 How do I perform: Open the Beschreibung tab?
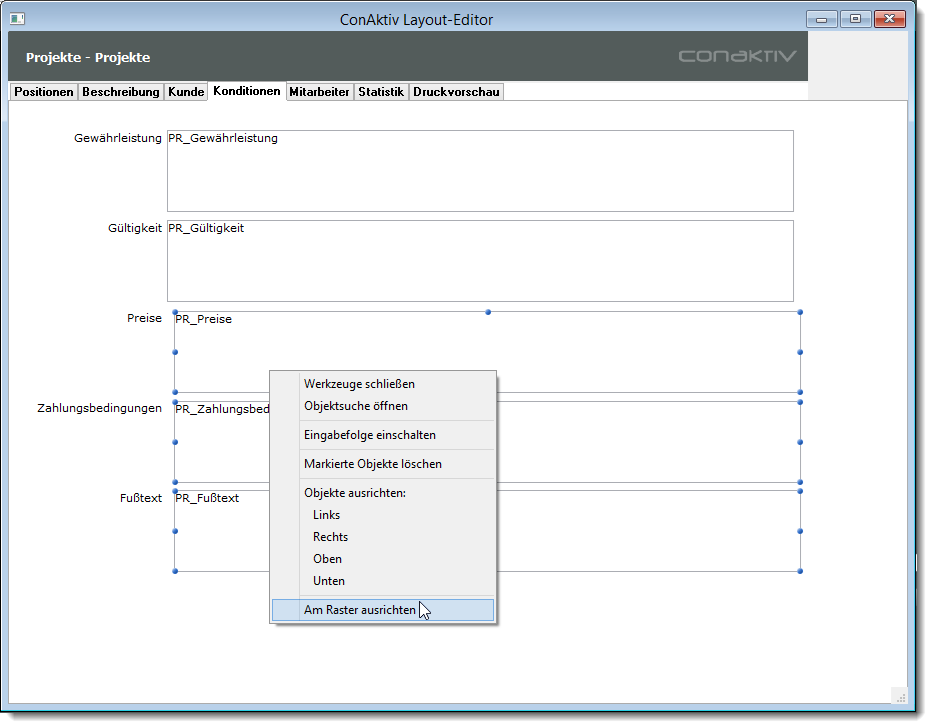pyautogui.click(x=121, y=92)
